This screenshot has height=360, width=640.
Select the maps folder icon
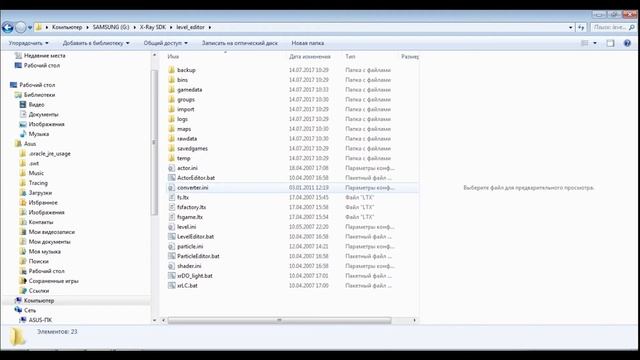click(x=171, y=129)
